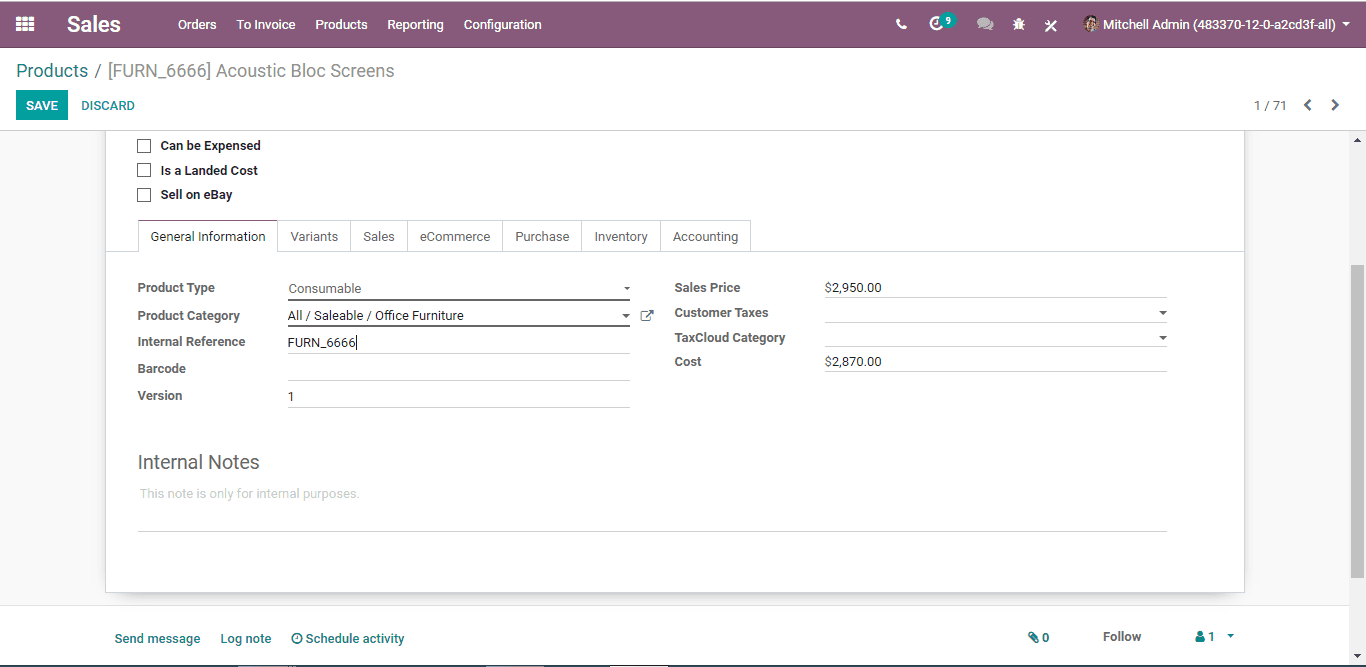Click the bug debug icon

pos(1019,24)
